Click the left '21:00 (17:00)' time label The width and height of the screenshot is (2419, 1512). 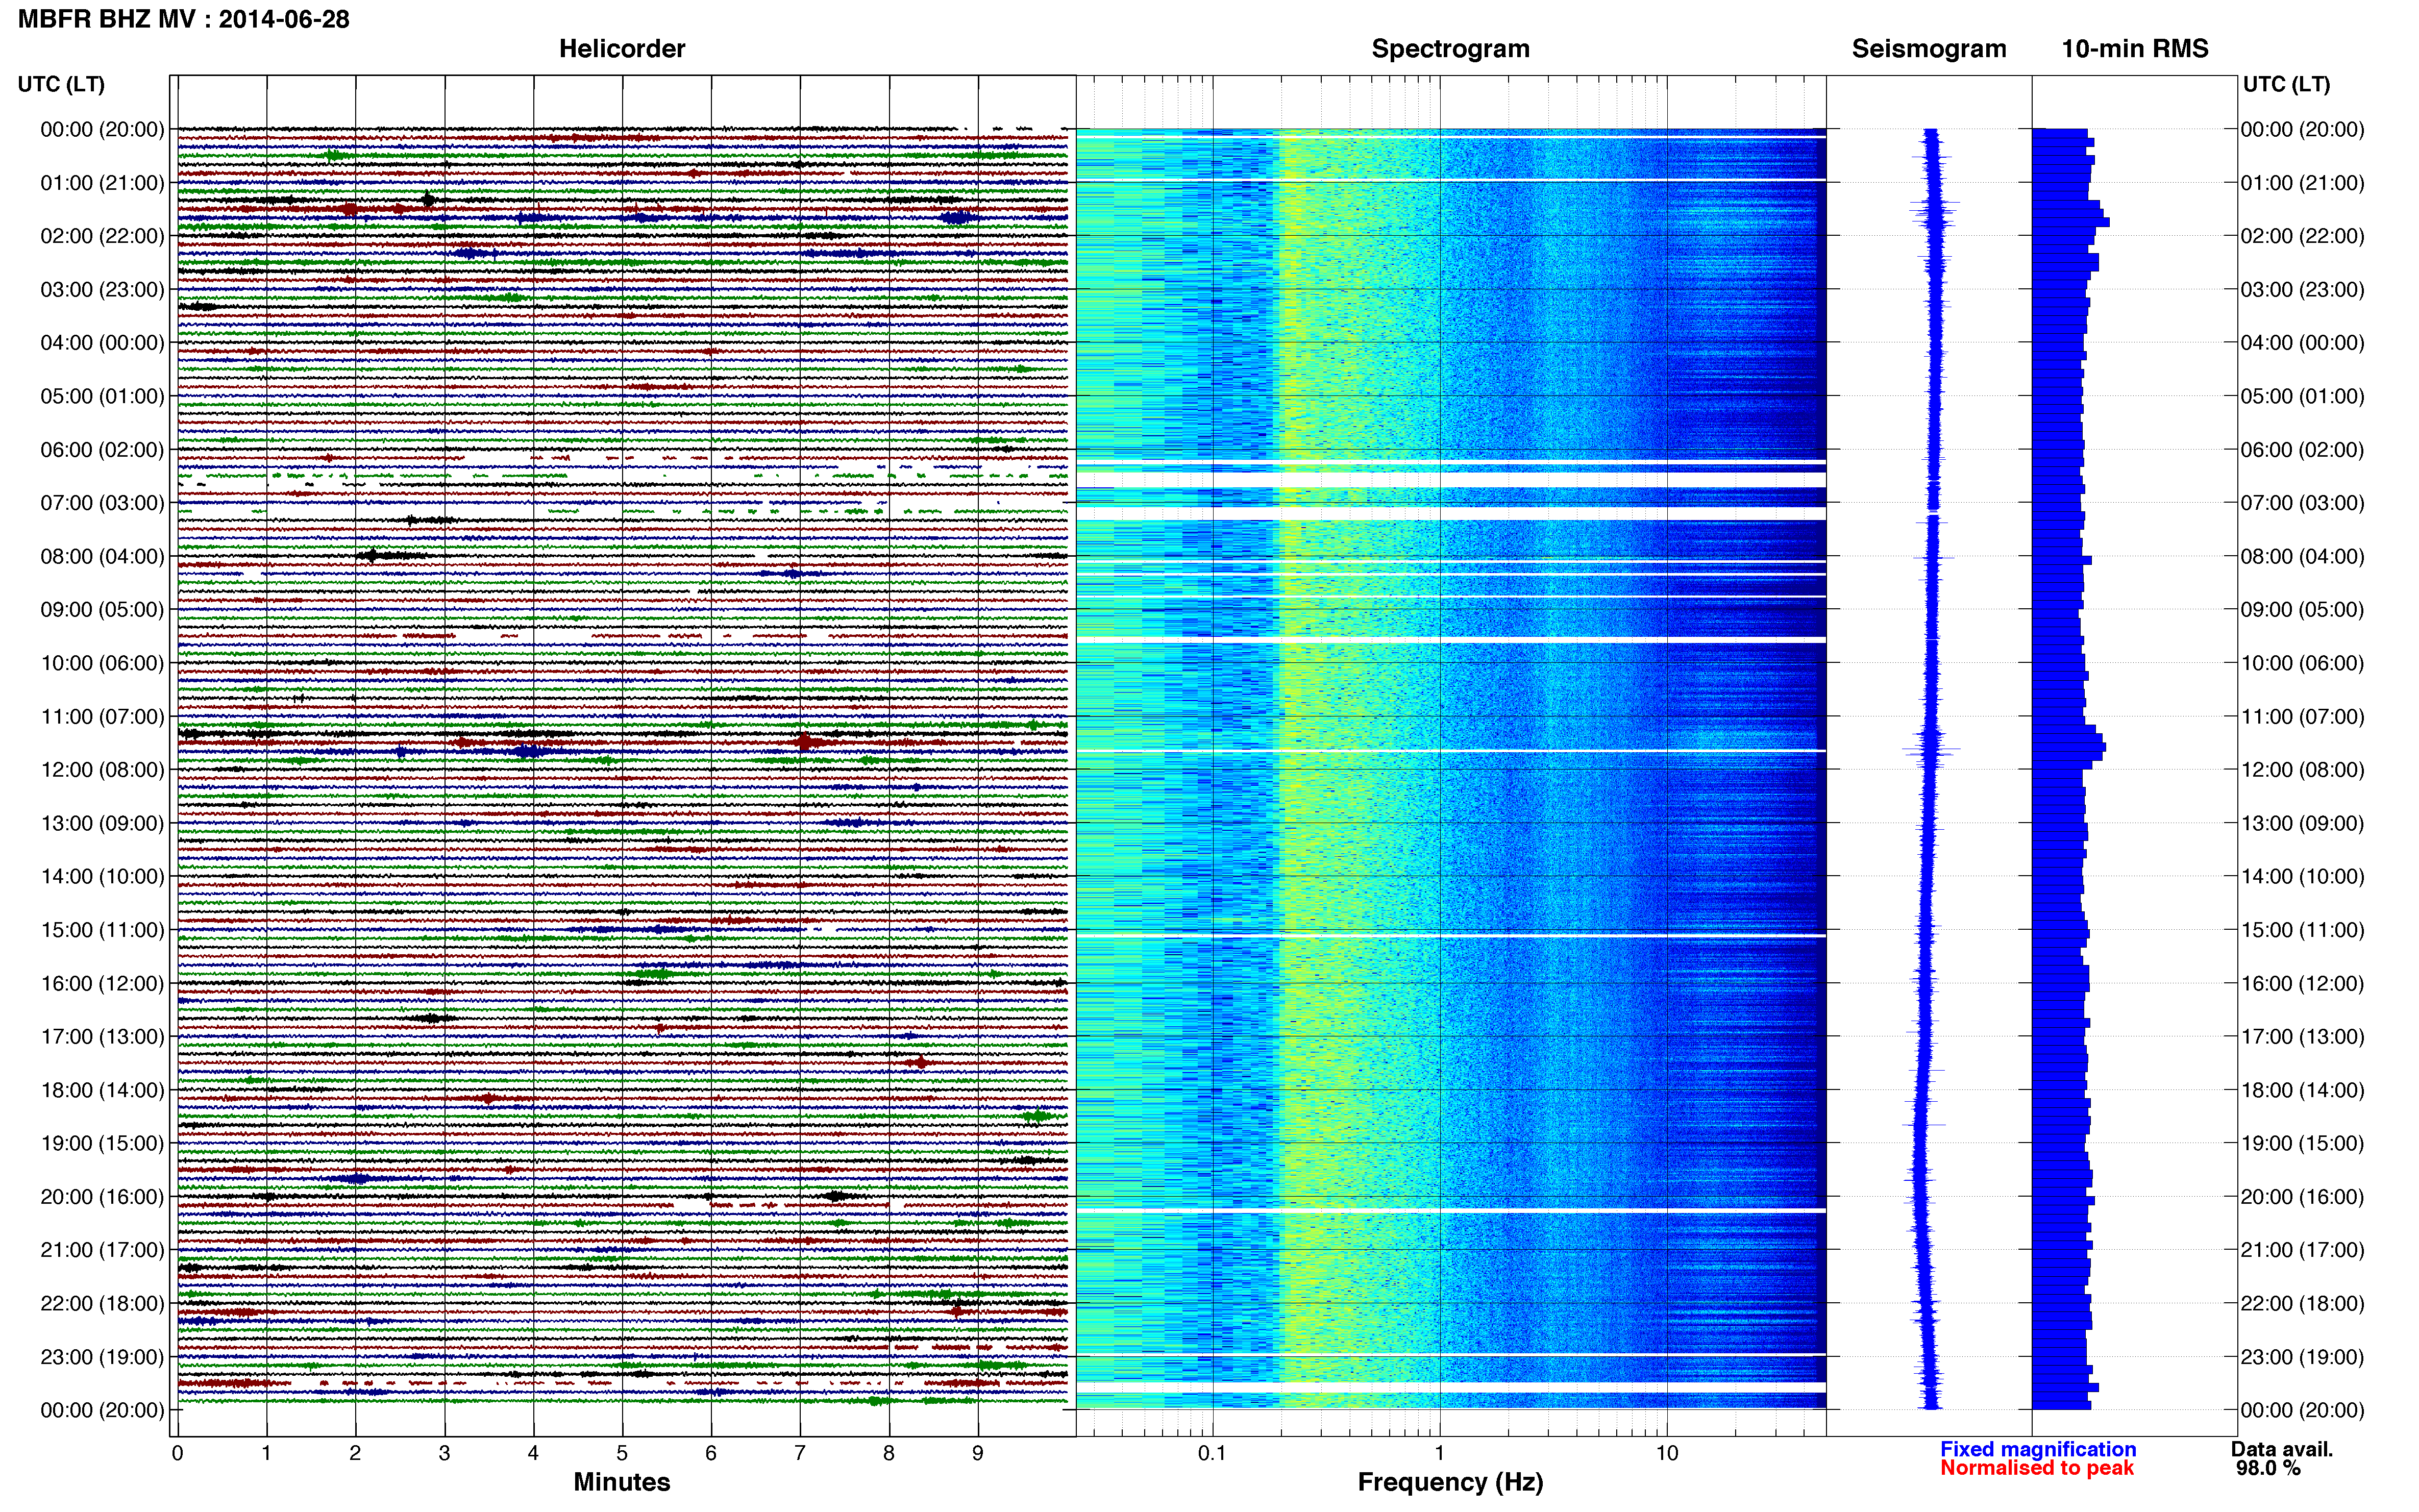point(102,1250)
